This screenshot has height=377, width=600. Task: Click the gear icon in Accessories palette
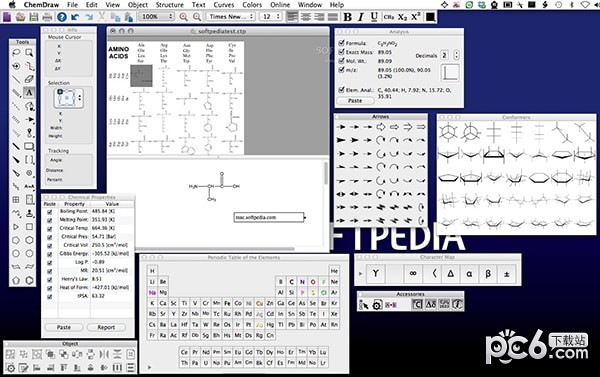click(x=377, y=305)
